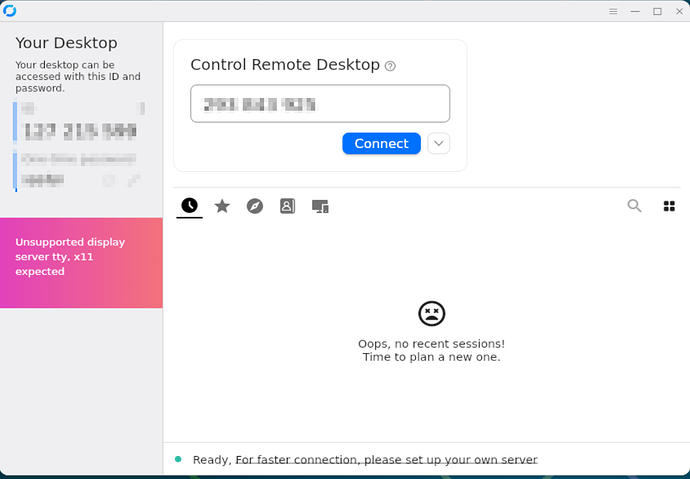Expand the dropdown arrow beside Connect

click(x=438, y=143)
